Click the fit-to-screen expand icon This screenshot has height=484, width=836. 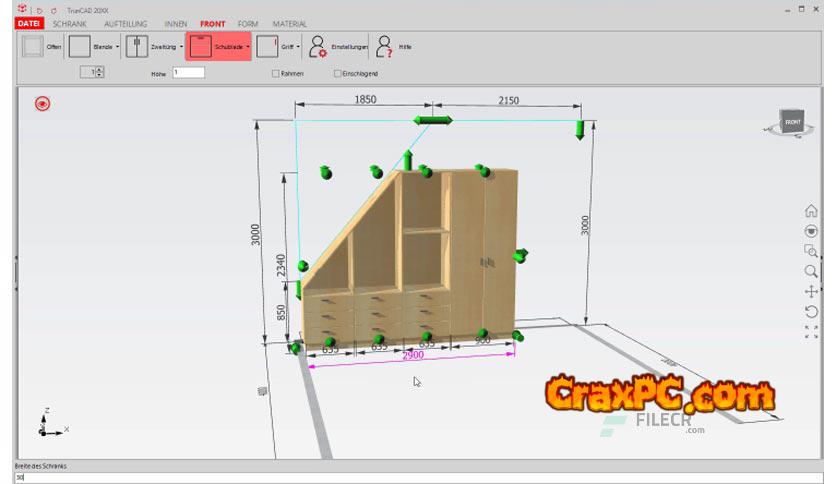click(811, 332)
